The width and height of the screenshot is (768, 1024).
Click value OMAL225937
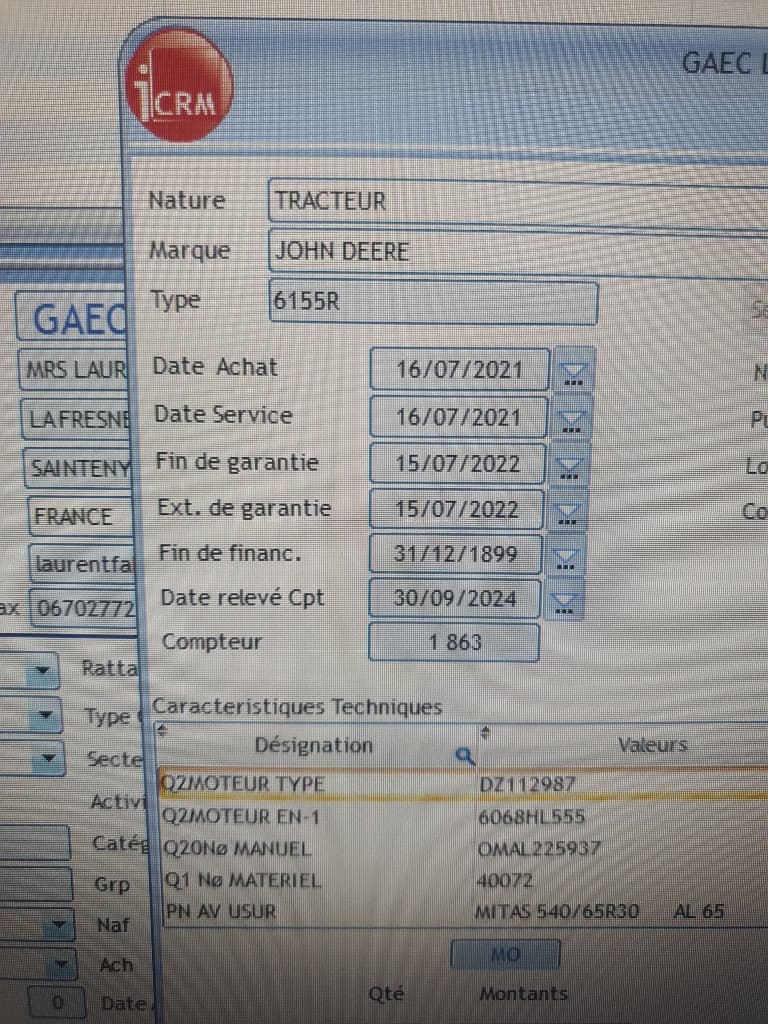pos(539,849)
